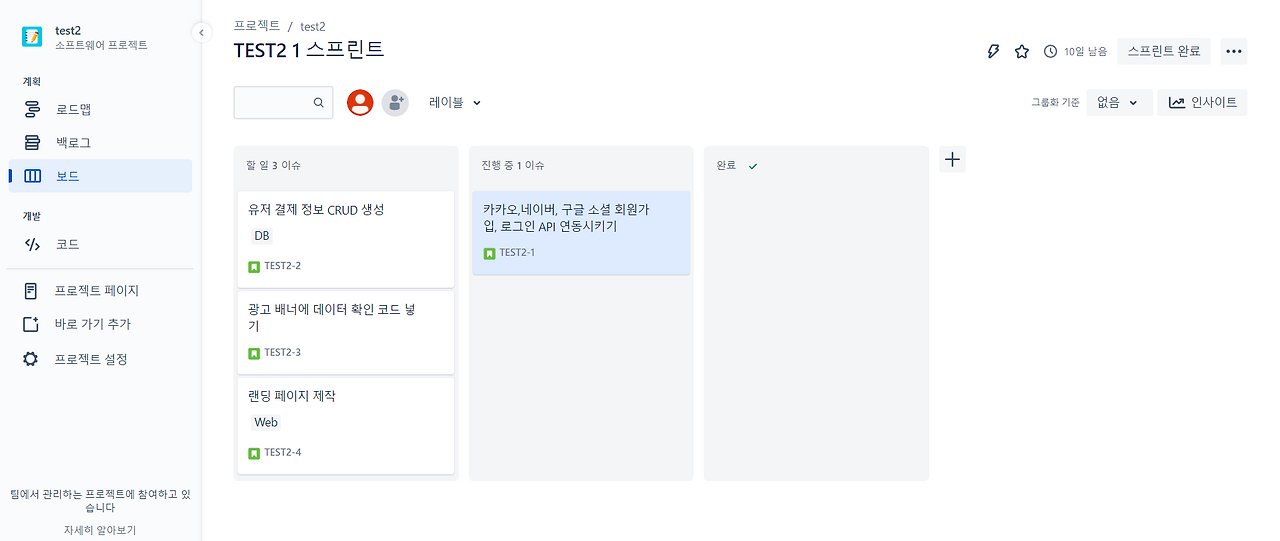This screenshot has height=541, width=1280.
Task: Click the red user avatar filter
Action: coord(360,102)
